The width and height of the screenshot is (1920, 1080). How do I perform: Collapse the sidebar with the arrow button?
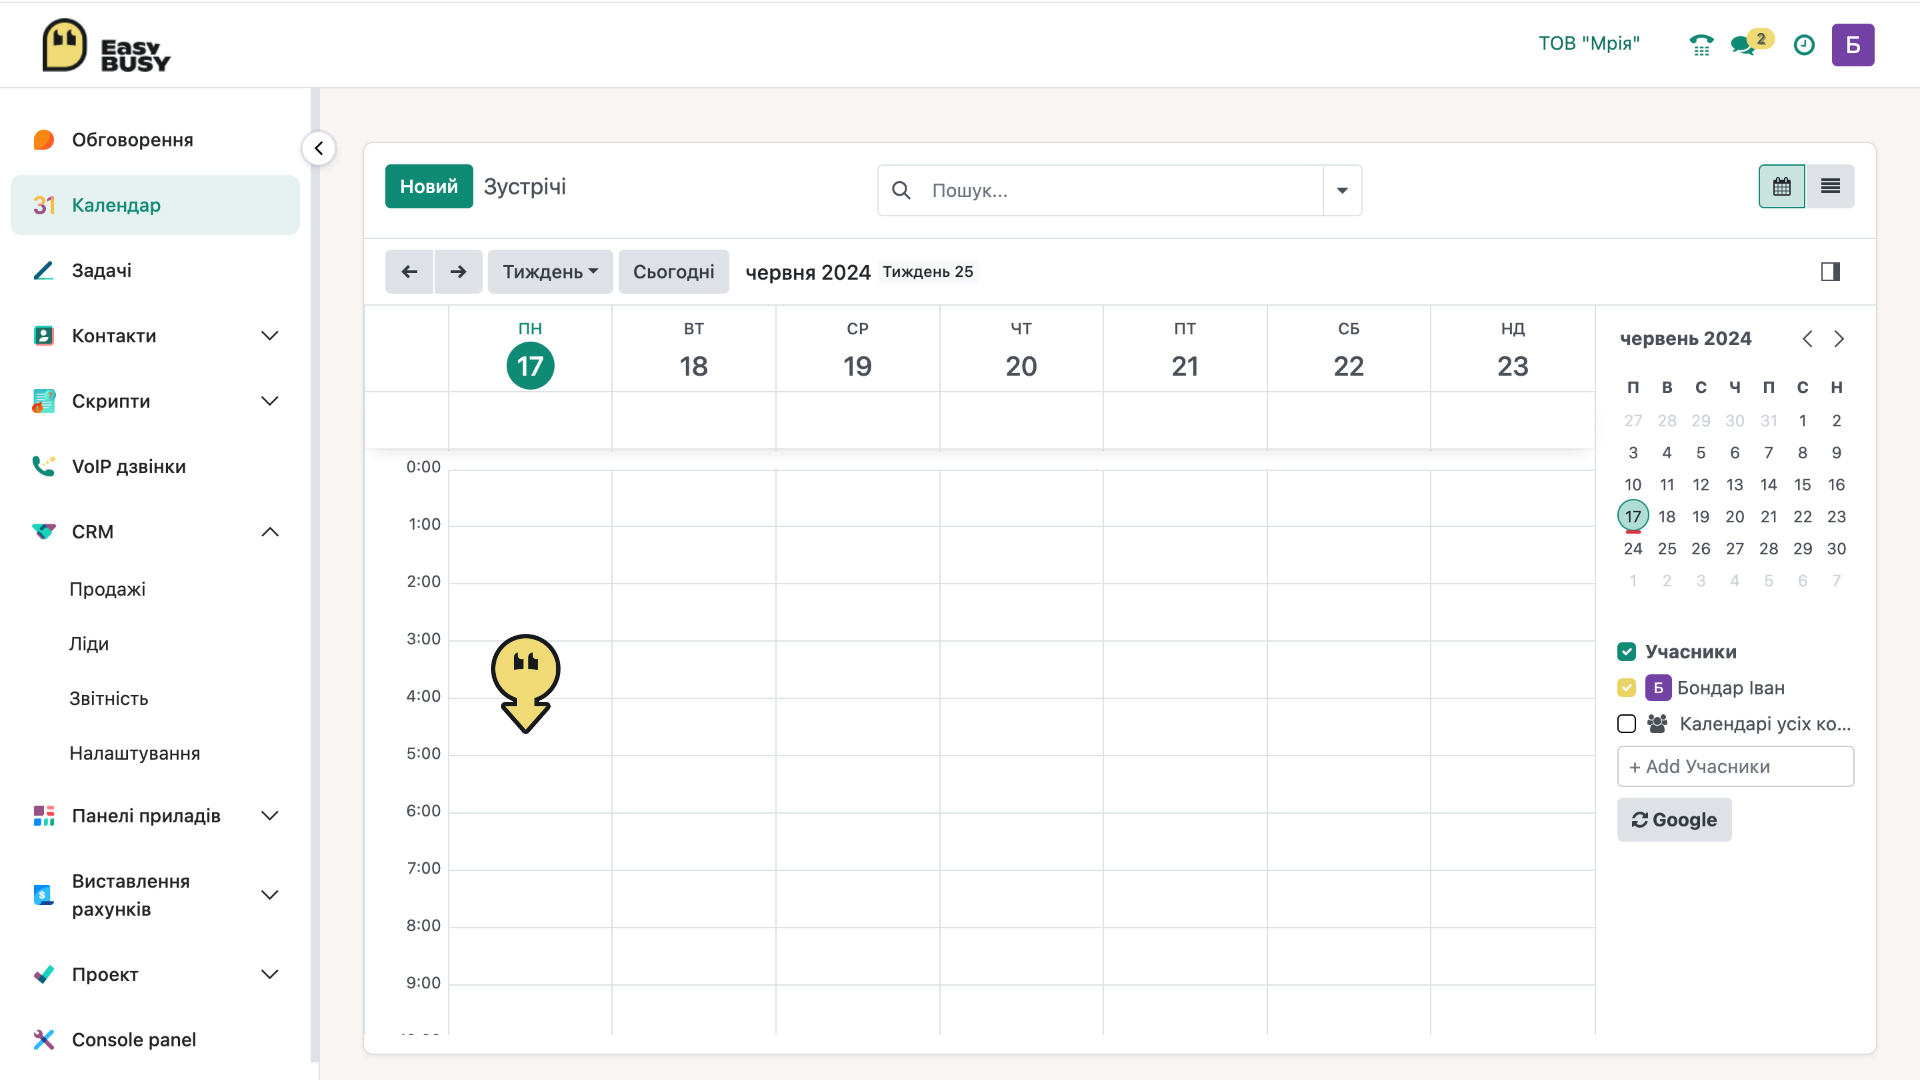[x=319, y=149]
